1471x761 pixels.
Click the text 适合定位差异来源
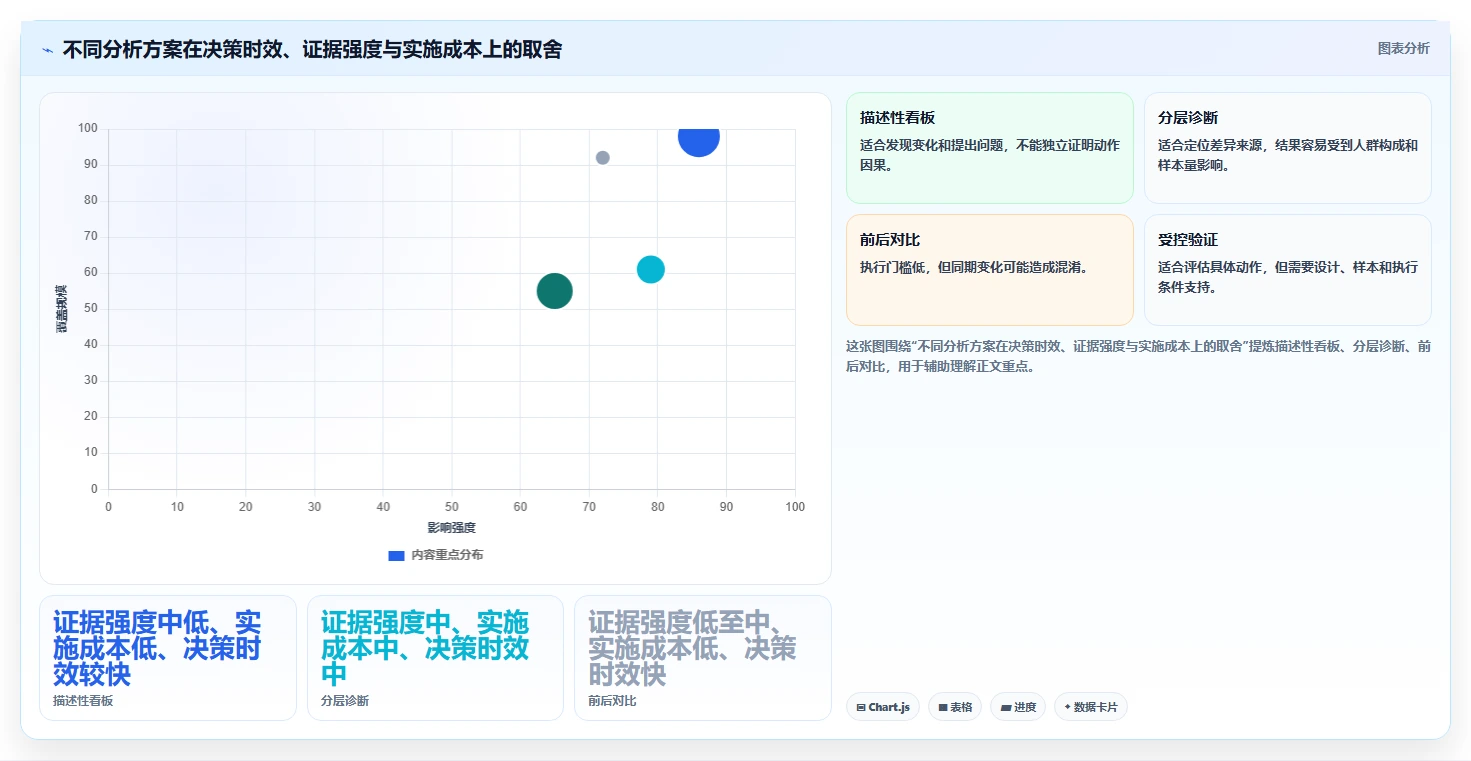[x=1210, y=145]
